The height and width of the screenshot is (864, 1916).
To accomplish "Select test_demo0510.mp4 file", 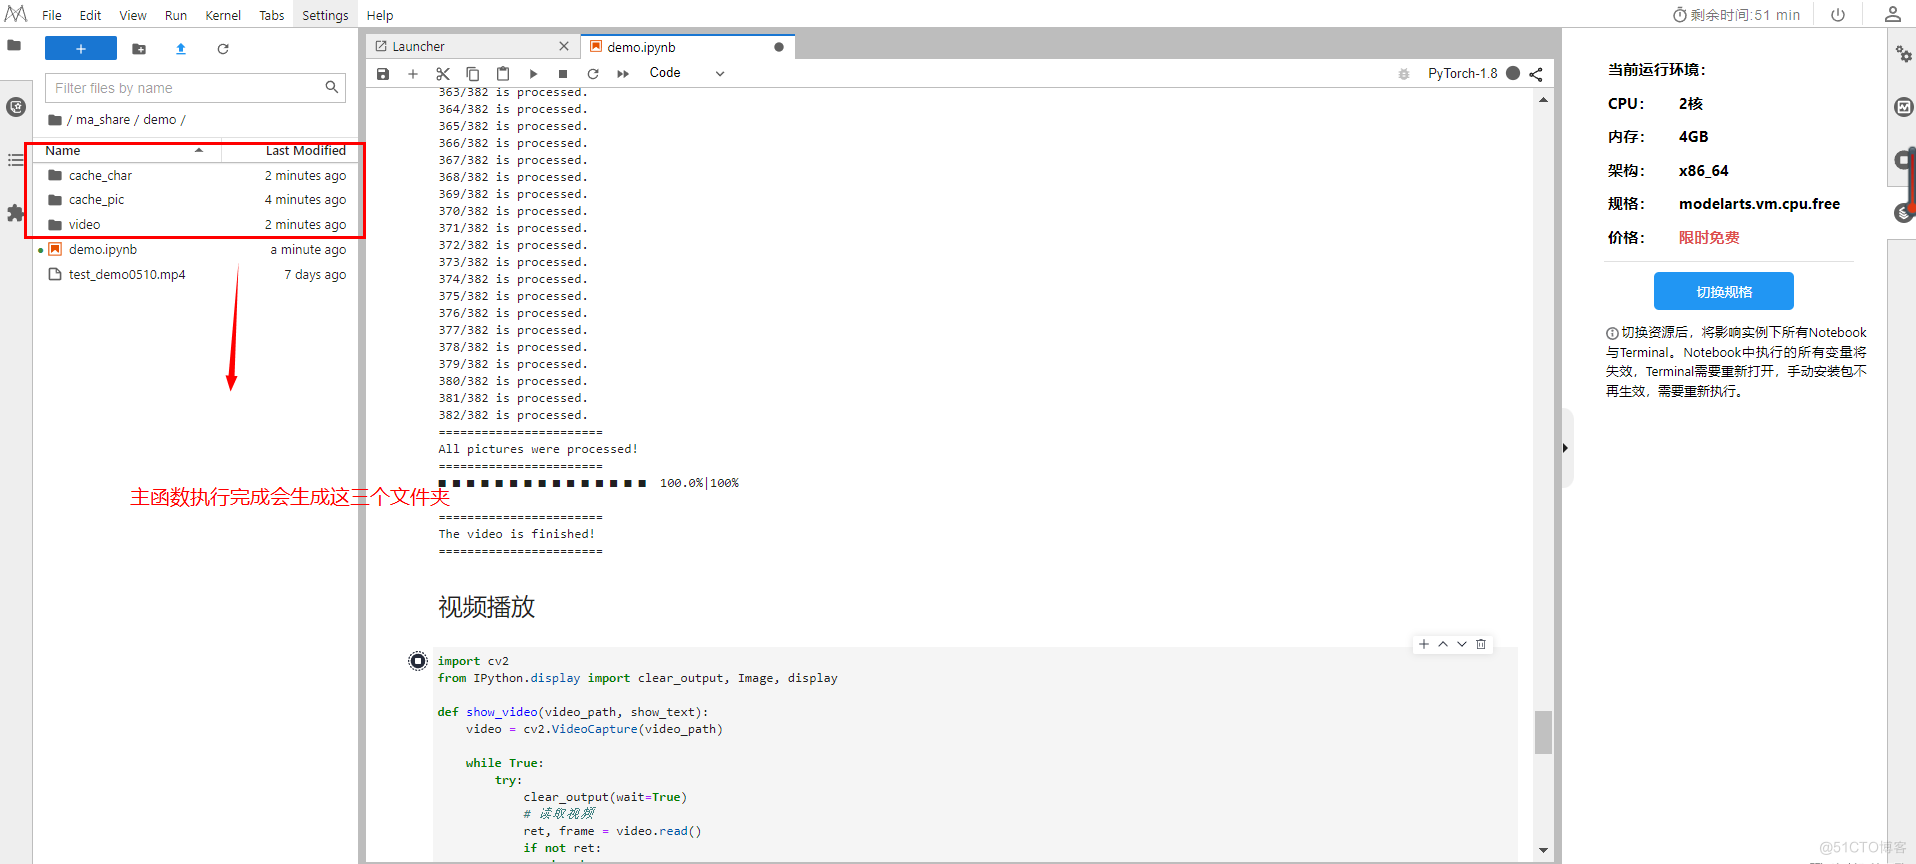I will pyautogui.click(x=197, y=274).
